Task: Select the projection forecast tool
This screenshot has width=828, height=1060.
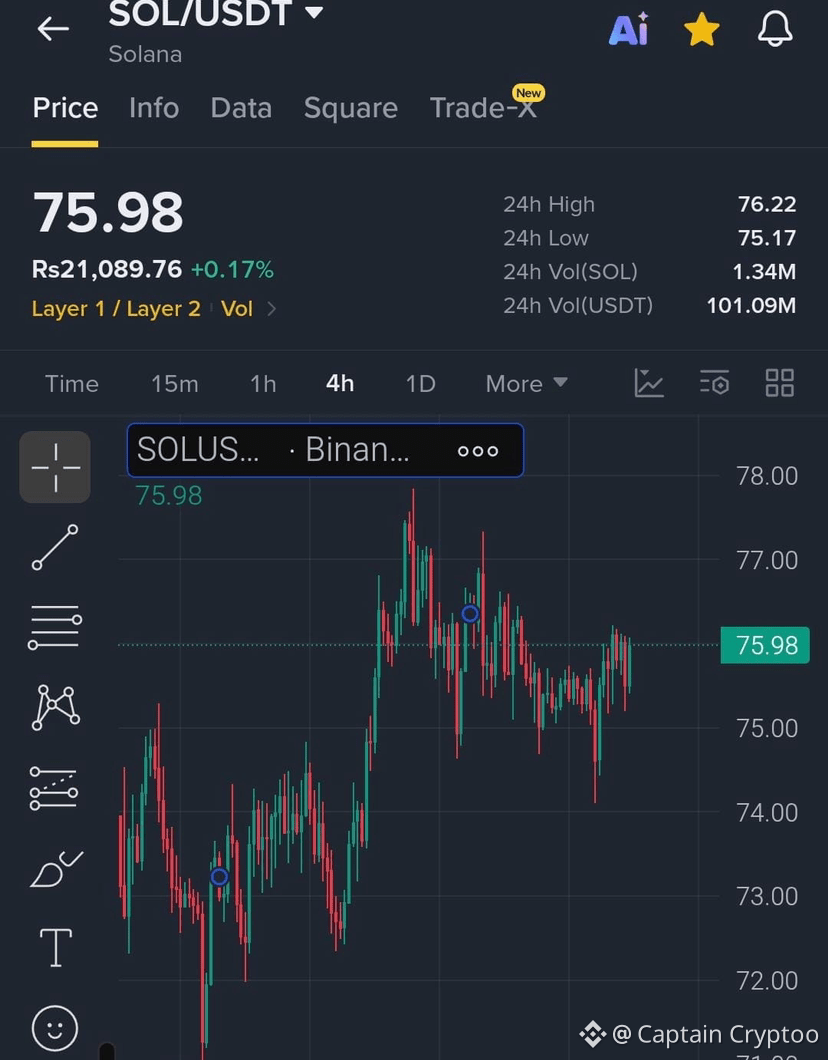Action: click(x=54, y=788)
